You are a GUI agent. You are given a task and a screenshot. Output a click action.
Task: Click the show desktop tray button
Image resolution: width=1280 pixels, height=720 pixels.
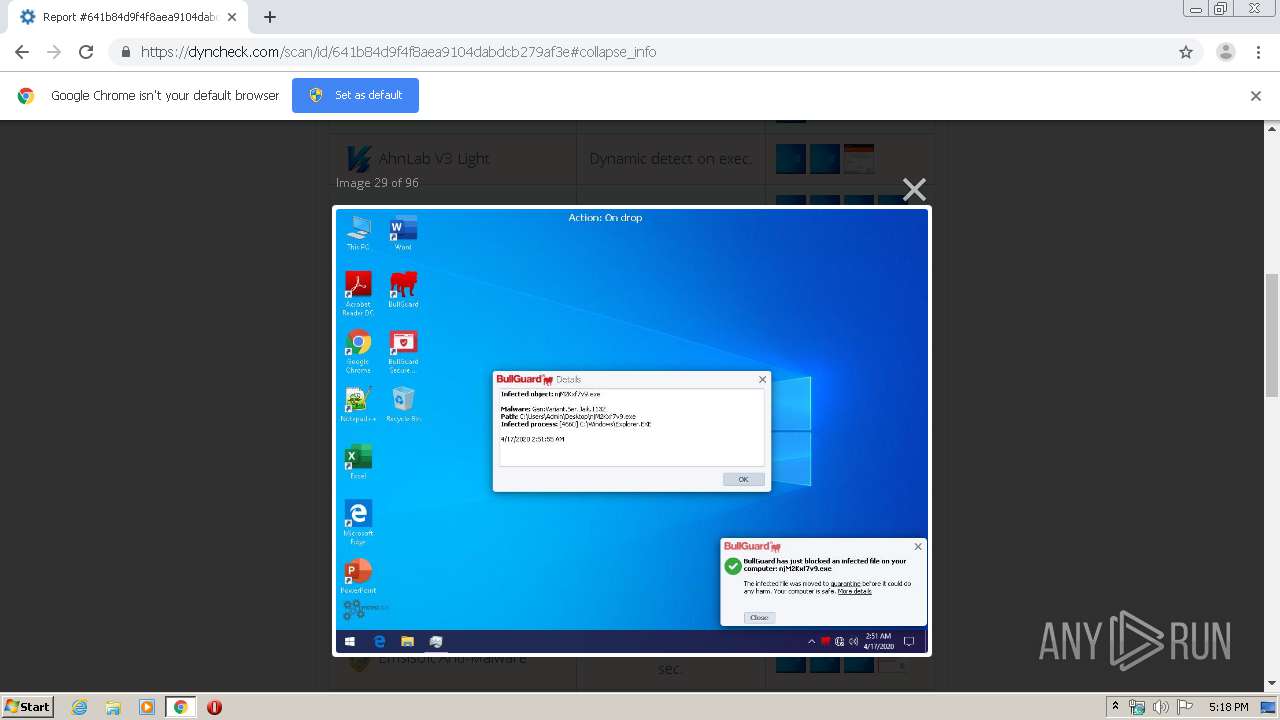click(1269, 707)
